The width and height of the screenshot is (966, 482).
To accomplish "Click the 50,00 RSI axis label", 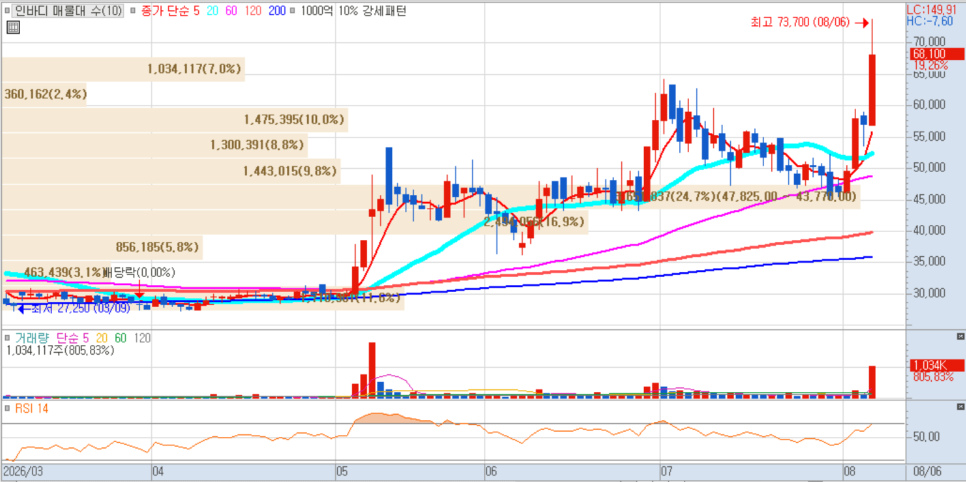I will point(927,436).
